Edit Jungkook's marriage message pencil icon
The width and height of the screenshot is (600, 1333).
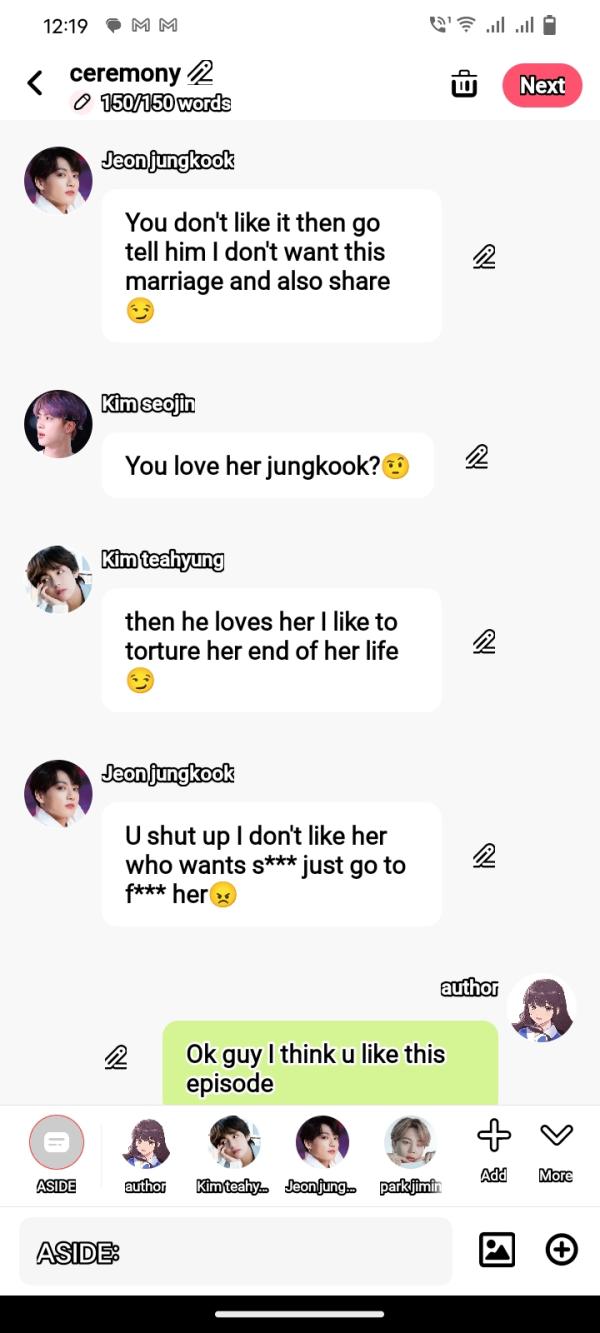click(484, 257)
